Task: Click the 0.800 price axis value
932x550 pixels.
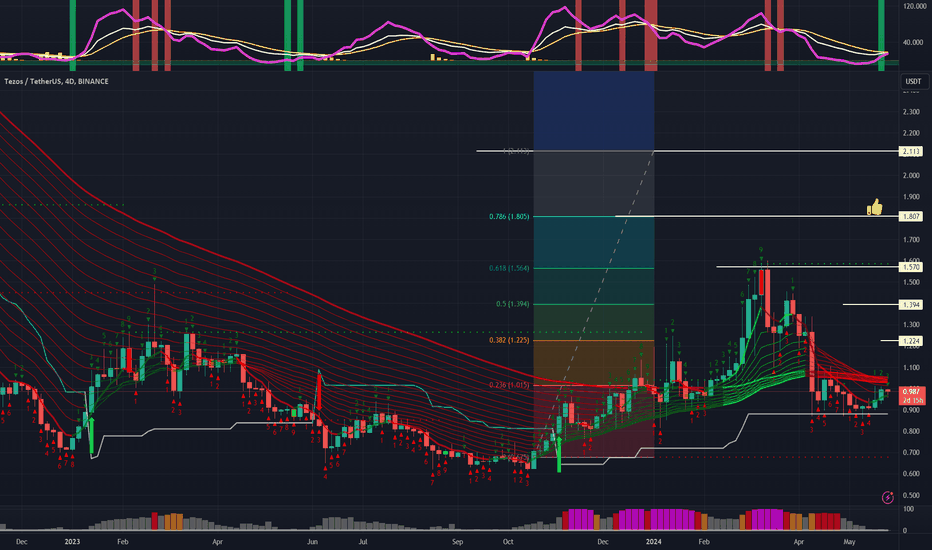Action: pyautogui.click(x=911, y=431)
